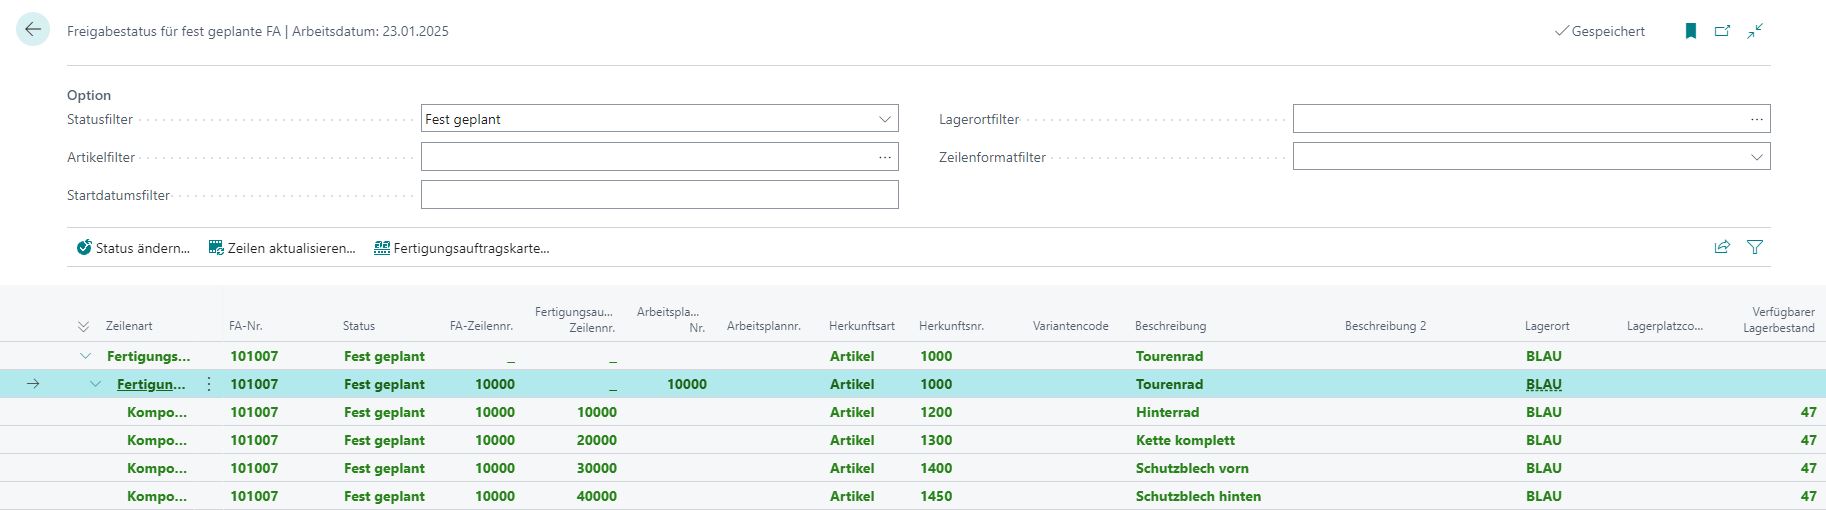Click into the Startdatumsfilter field
1826x510 pixels.
(660, 195)
